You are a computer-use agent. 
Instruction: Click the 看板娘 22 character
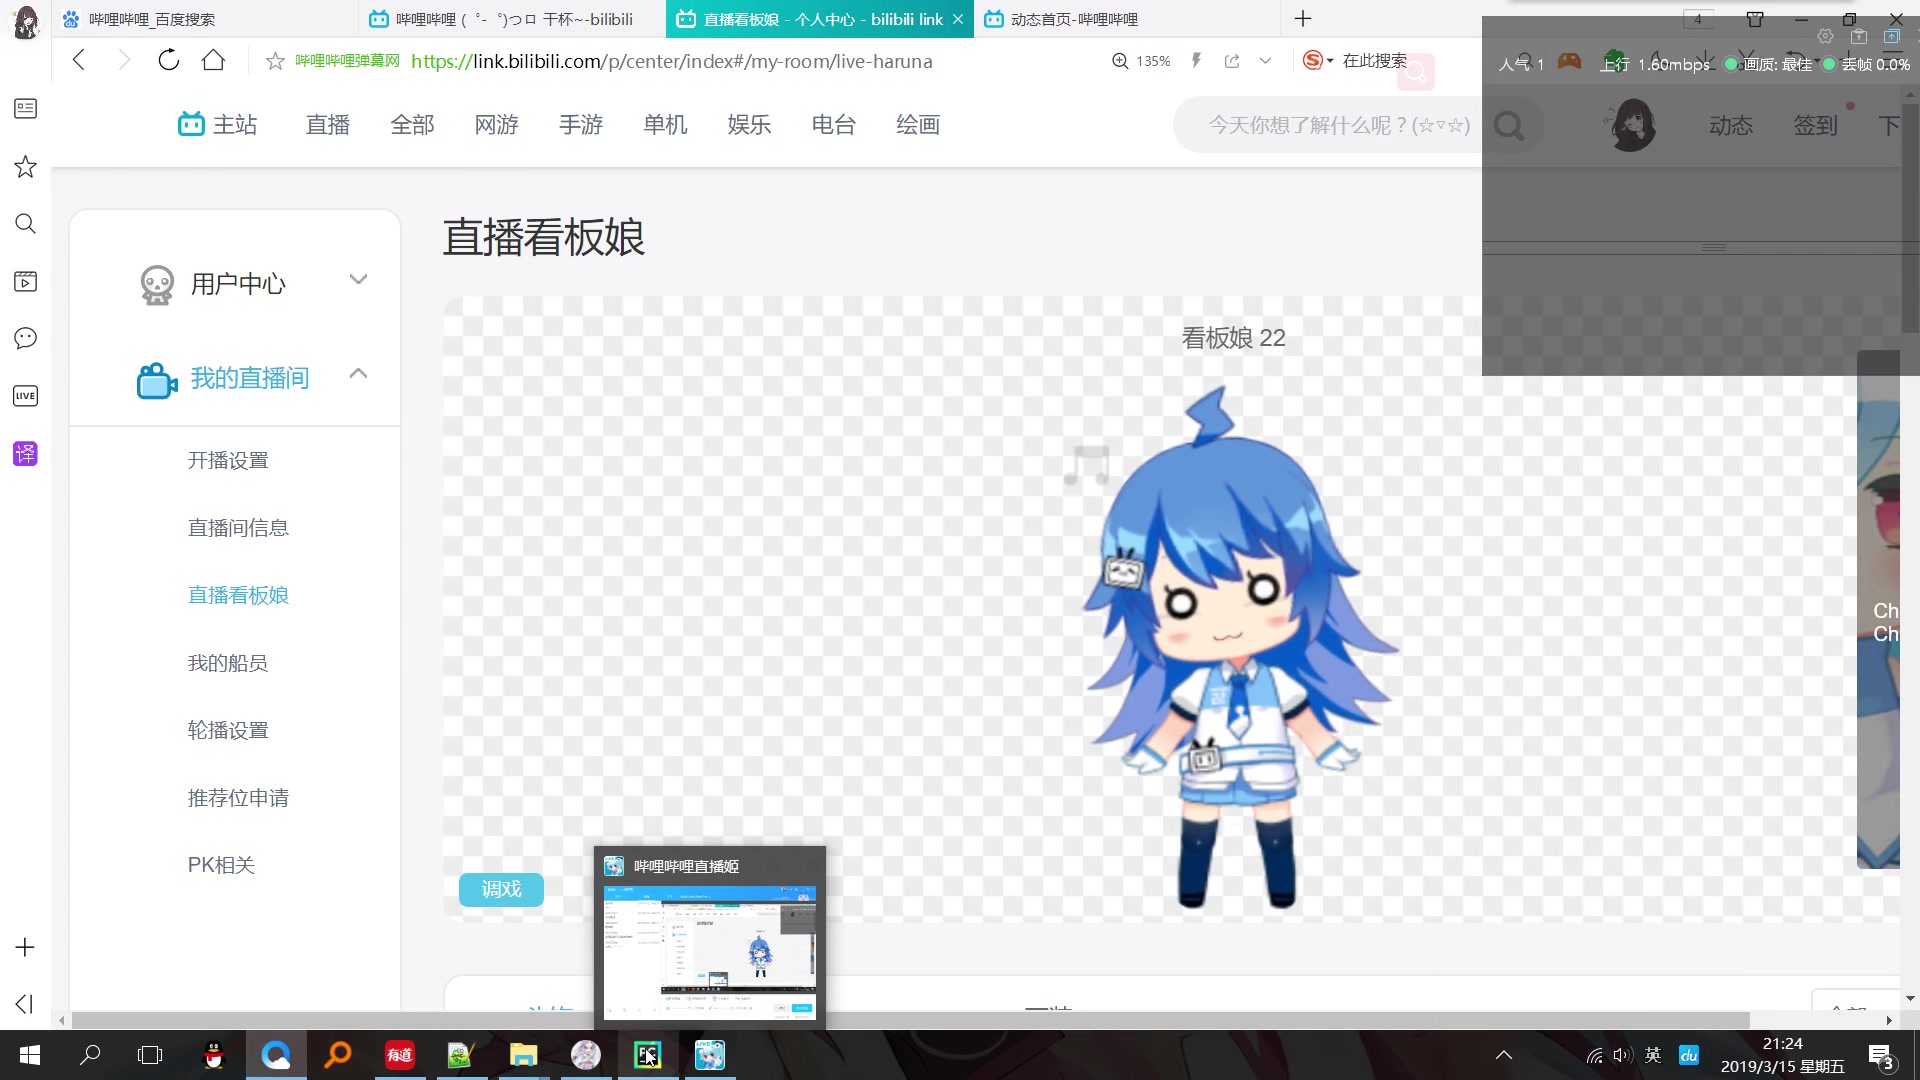pyautogui.click(x=1240, y=648)
